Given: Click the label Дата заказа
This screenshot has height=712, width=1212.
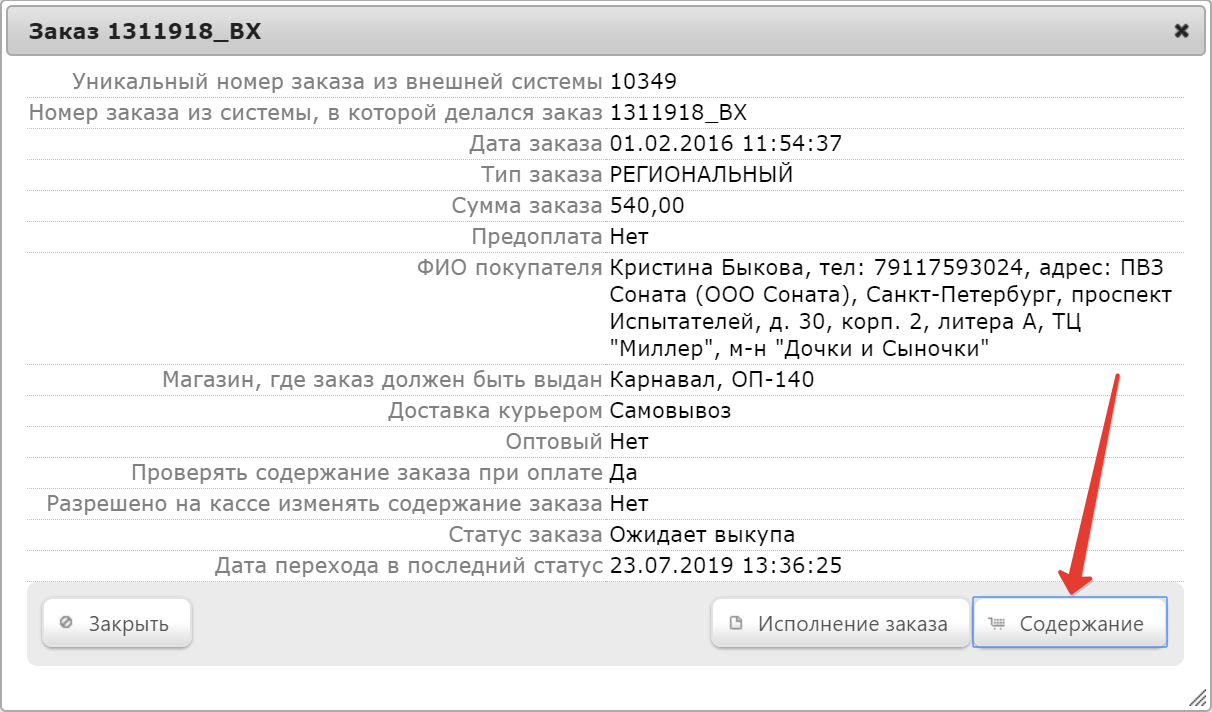Looking at the screenshot, I should [536, 143].
